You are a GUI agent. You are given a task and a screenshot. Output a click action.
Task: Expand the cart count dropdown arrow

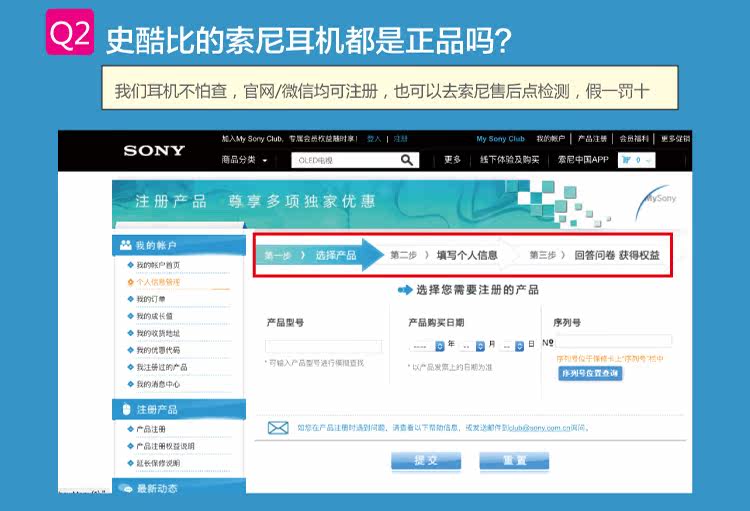tap(648, 161)
